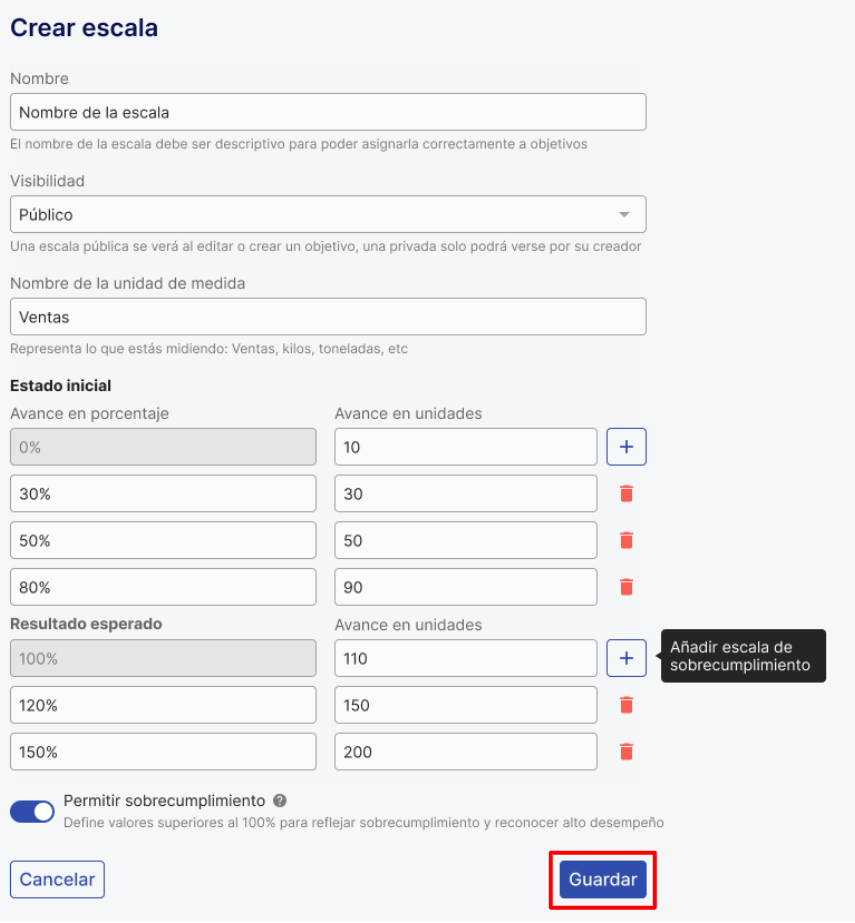This screenshot has height=923, width=855.
Task: Add a row with the initial state plus icon
Action: point(626,447)
